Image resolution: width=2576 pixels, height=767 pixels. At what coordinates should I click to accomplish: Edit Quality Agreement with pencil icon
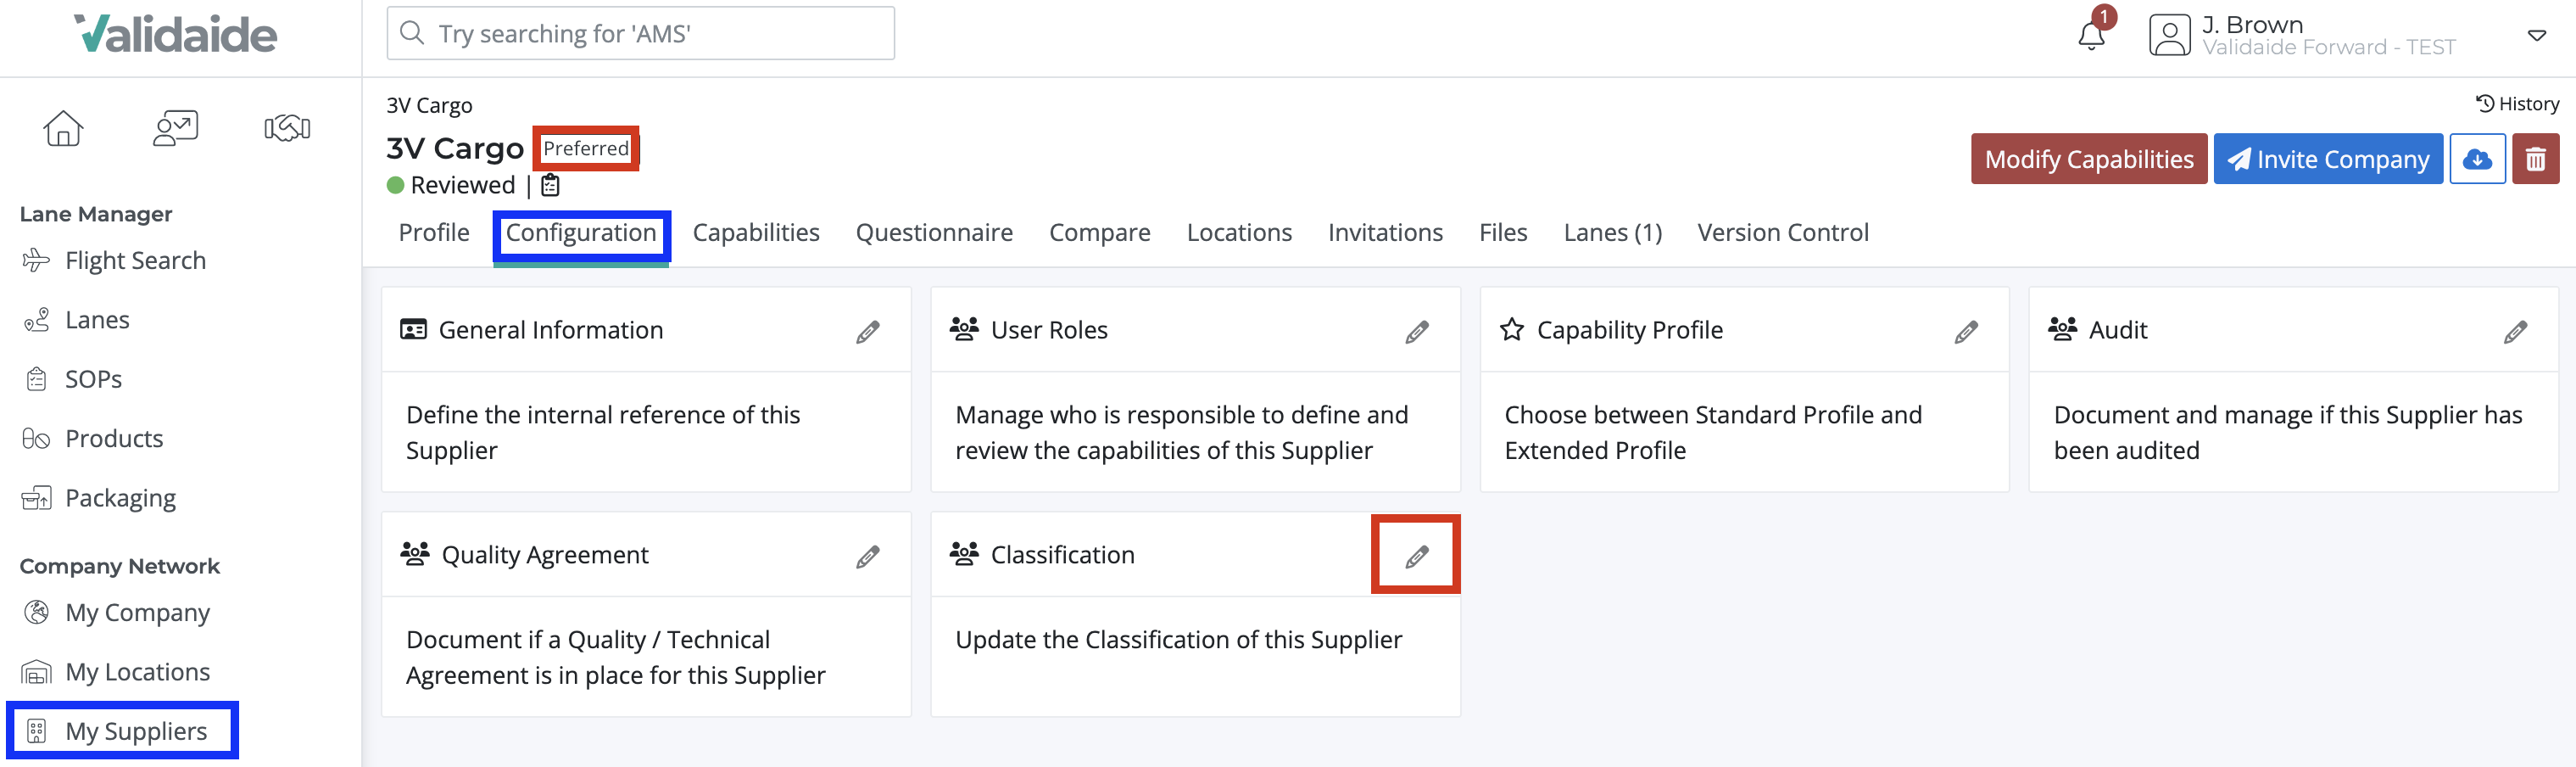(867, 557)
